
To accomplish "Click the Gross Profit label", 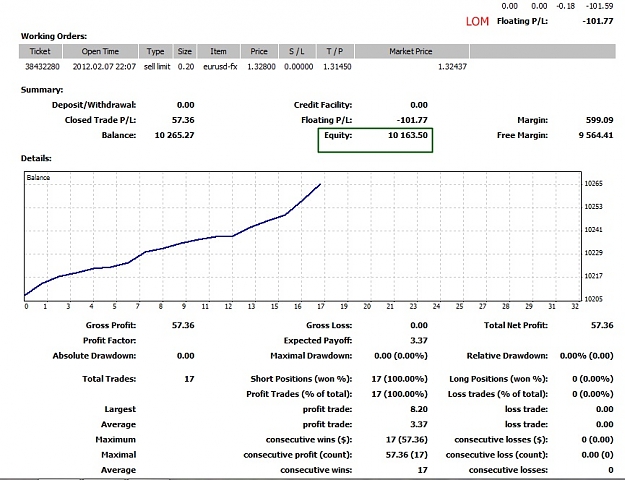I will [111, 325].
